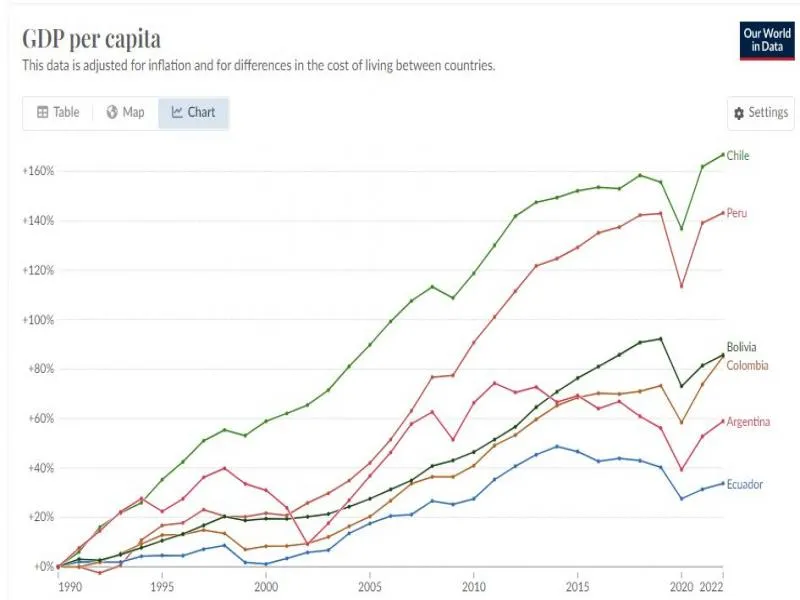Highlight the Bolivia series label

741,348
